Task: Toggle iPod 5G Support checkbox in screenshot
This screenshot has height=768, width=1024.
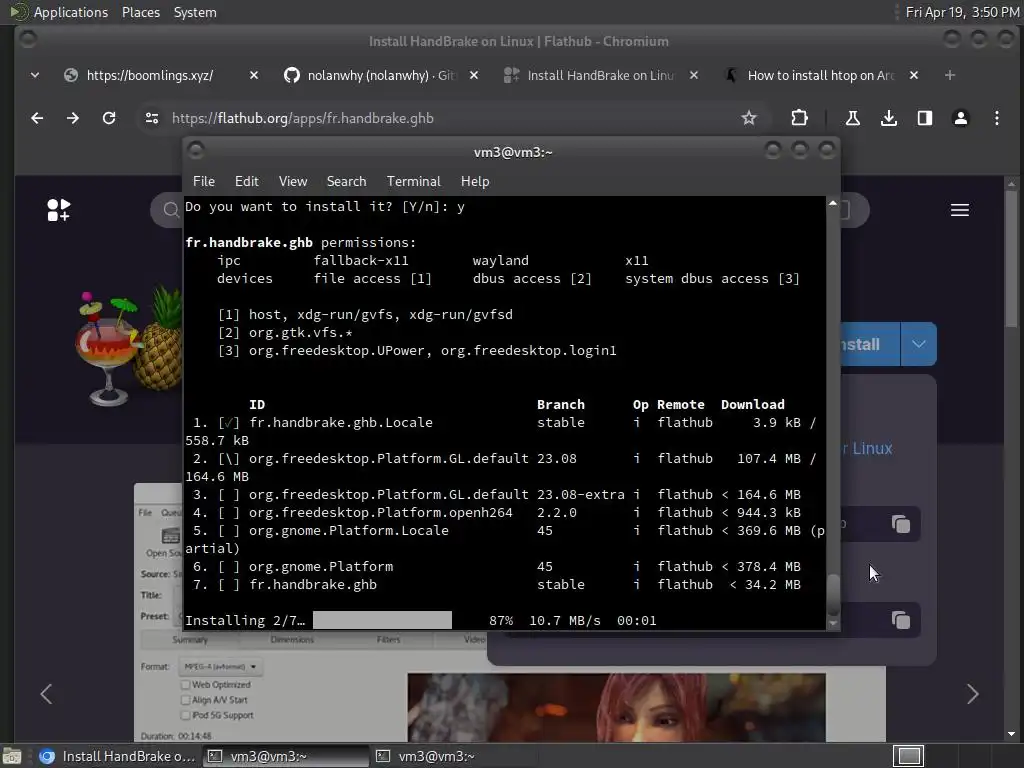Action: point(185,715)
